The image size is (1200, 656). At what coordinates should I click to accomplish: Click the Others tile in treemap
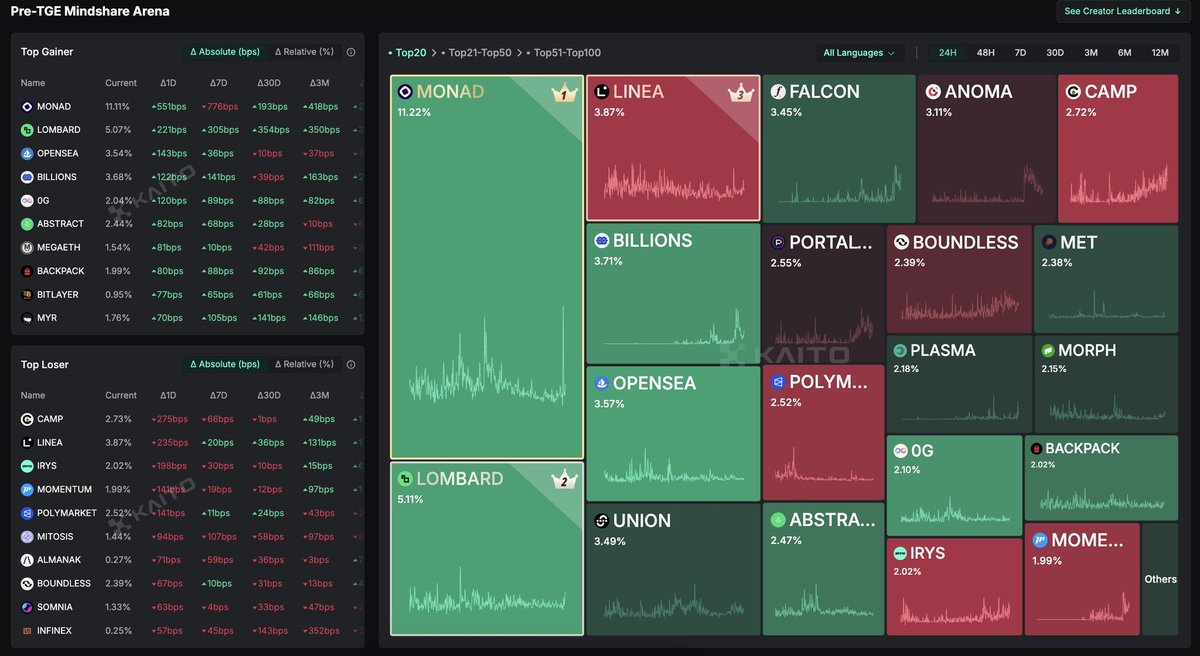pos(1160,579)
